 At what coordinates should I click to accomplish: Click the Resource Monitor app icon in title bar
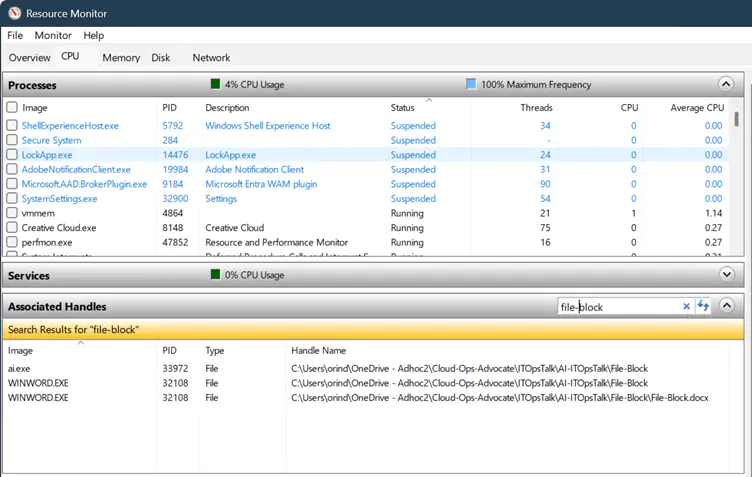14,13
